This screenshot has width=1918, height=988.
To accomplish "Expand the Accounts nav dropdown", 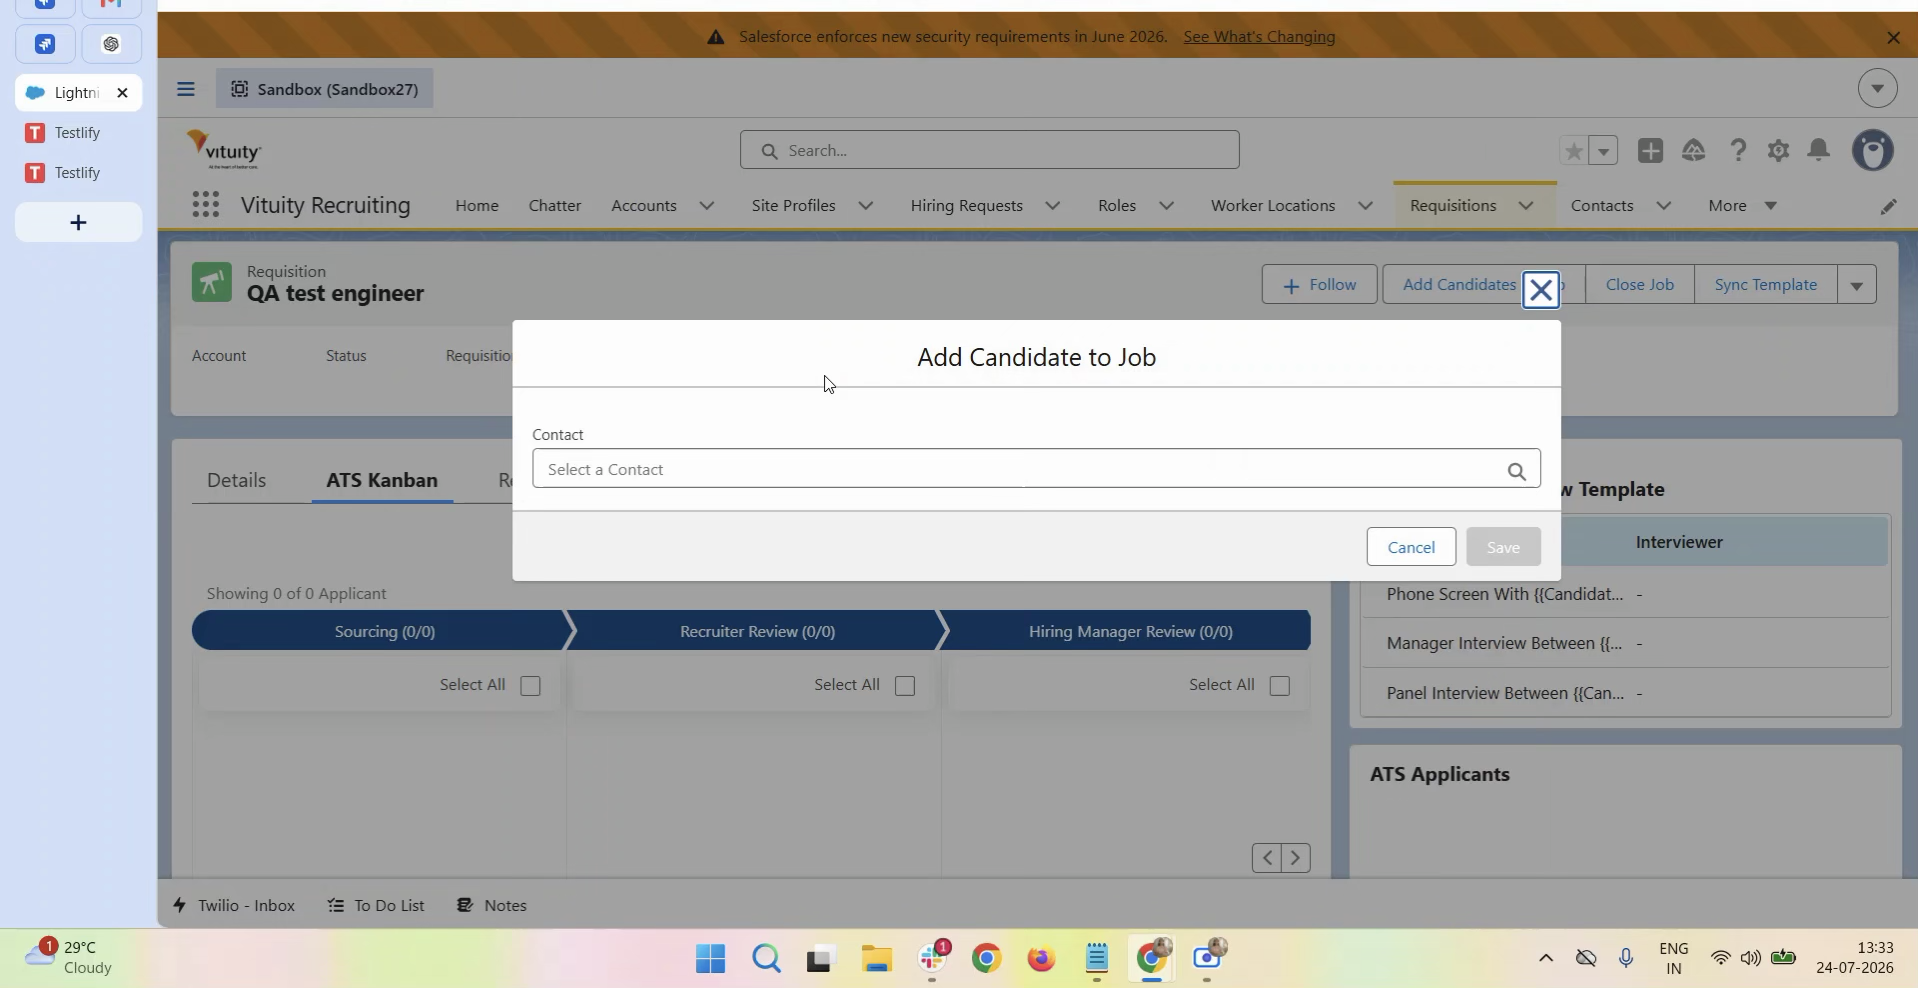I will pyautogui.click(x=707, y=206).
